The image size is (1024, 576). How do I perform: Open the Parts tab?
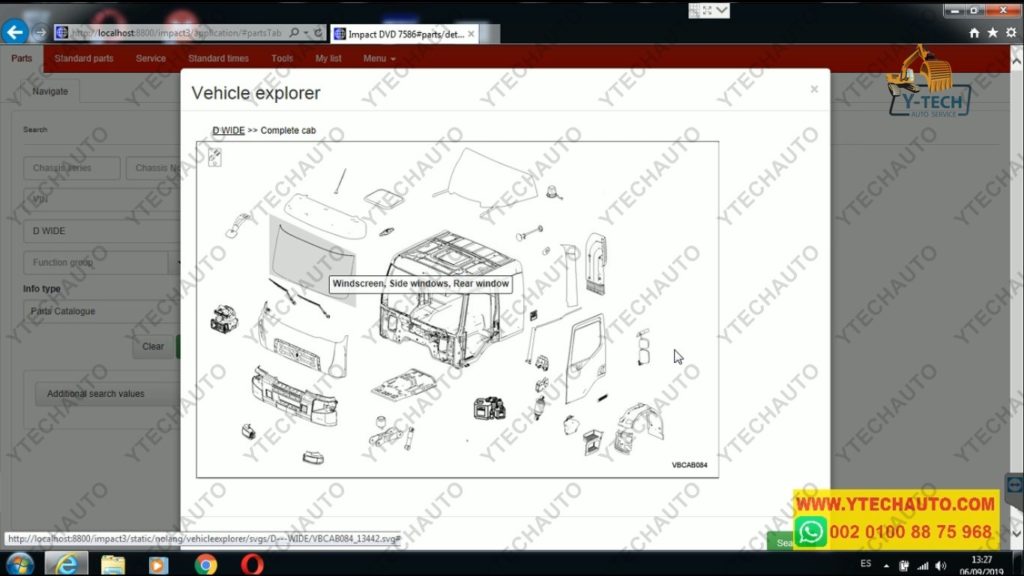(22, 58)
